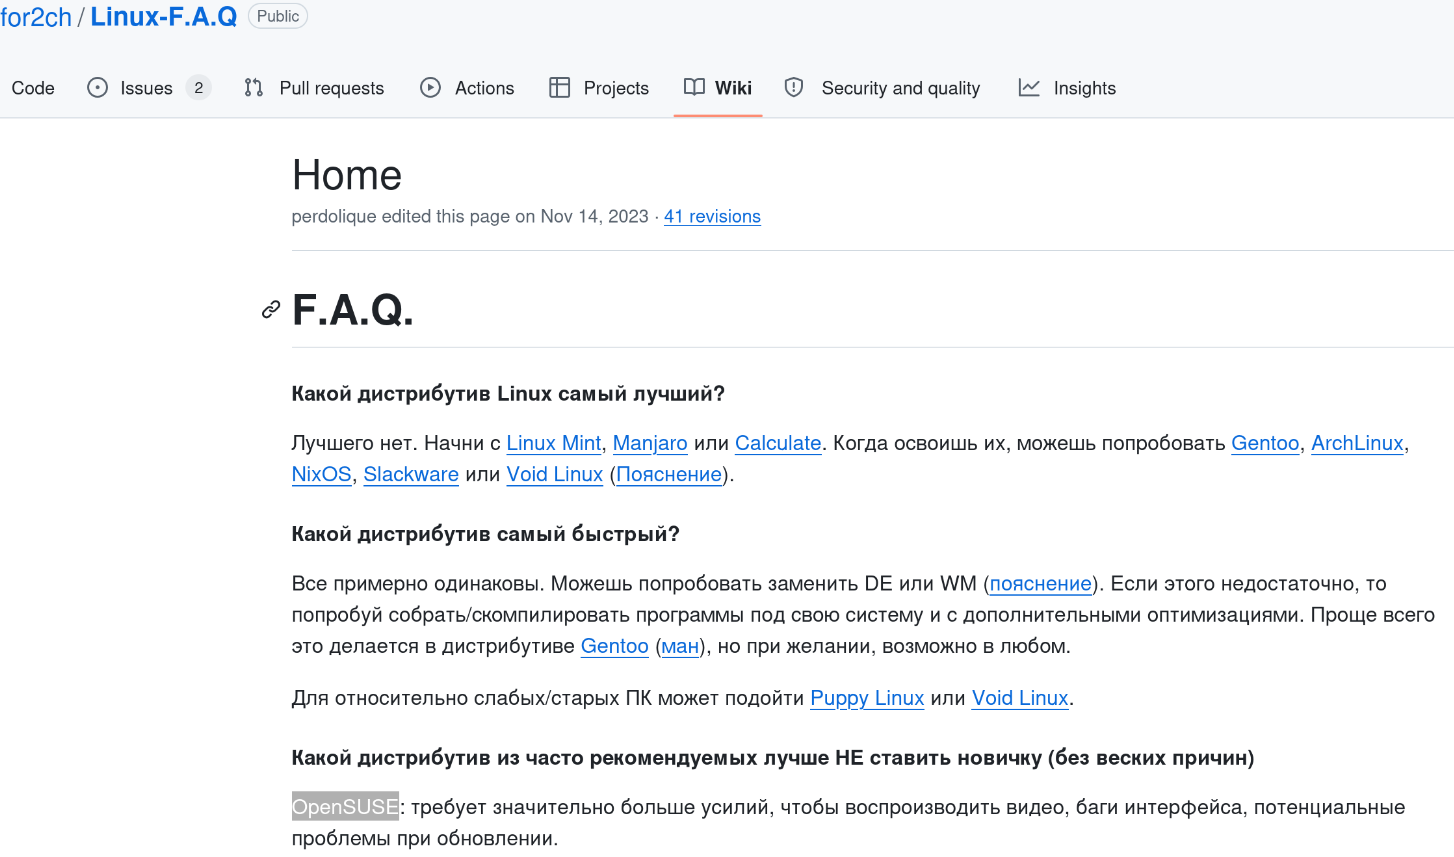This screenshot has height=857, width=1454.
Task: Click the Issues circle-dot icon
Action: (x=97, y=88)
